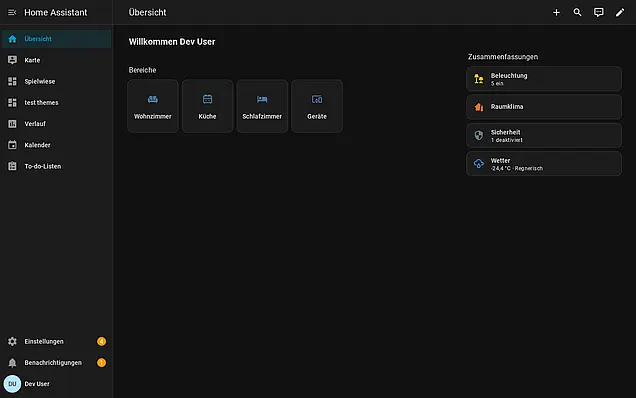Click the '5 ein' status text
Viewport: 636px width, 398px height.
(497, 84)
